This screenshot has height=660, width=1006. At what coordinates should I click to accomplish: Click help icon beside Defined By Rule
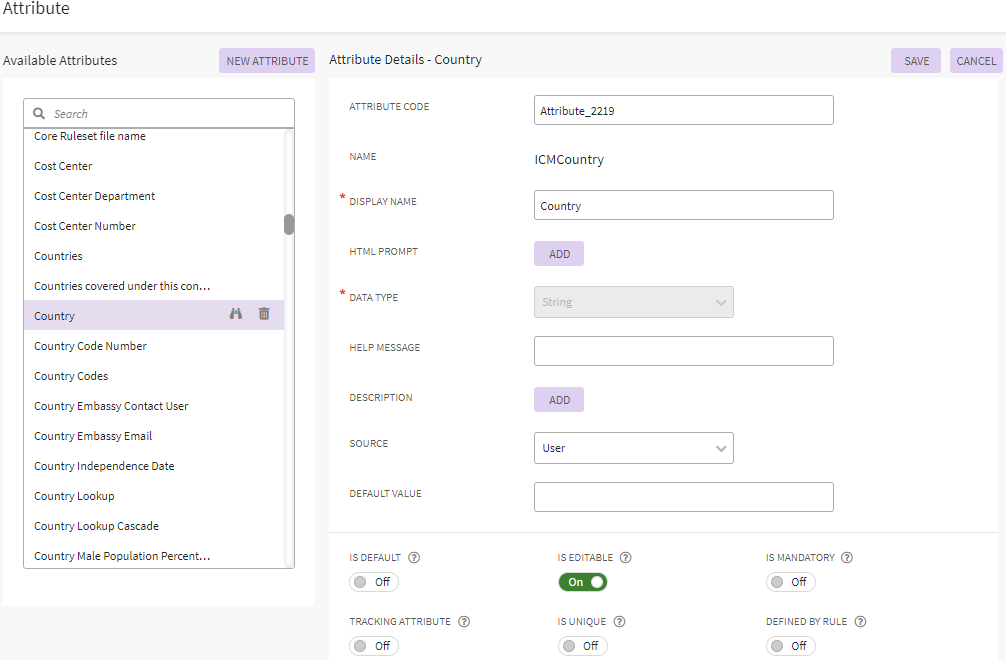click(x=860, y=622)
